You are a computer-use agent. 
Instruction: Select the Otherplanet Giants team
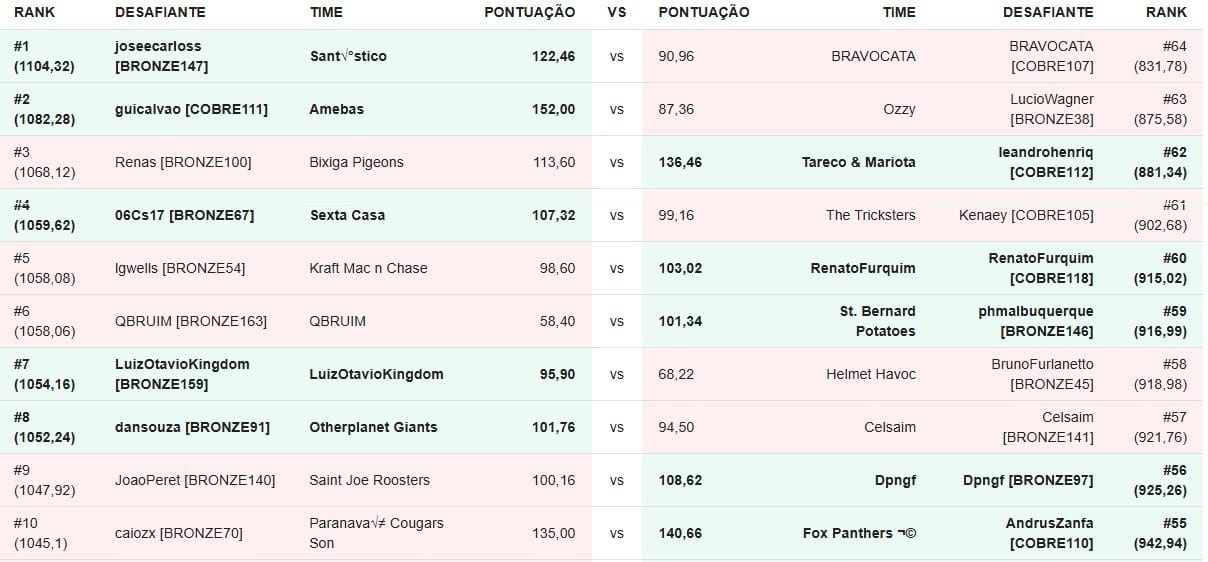[373, 427]
